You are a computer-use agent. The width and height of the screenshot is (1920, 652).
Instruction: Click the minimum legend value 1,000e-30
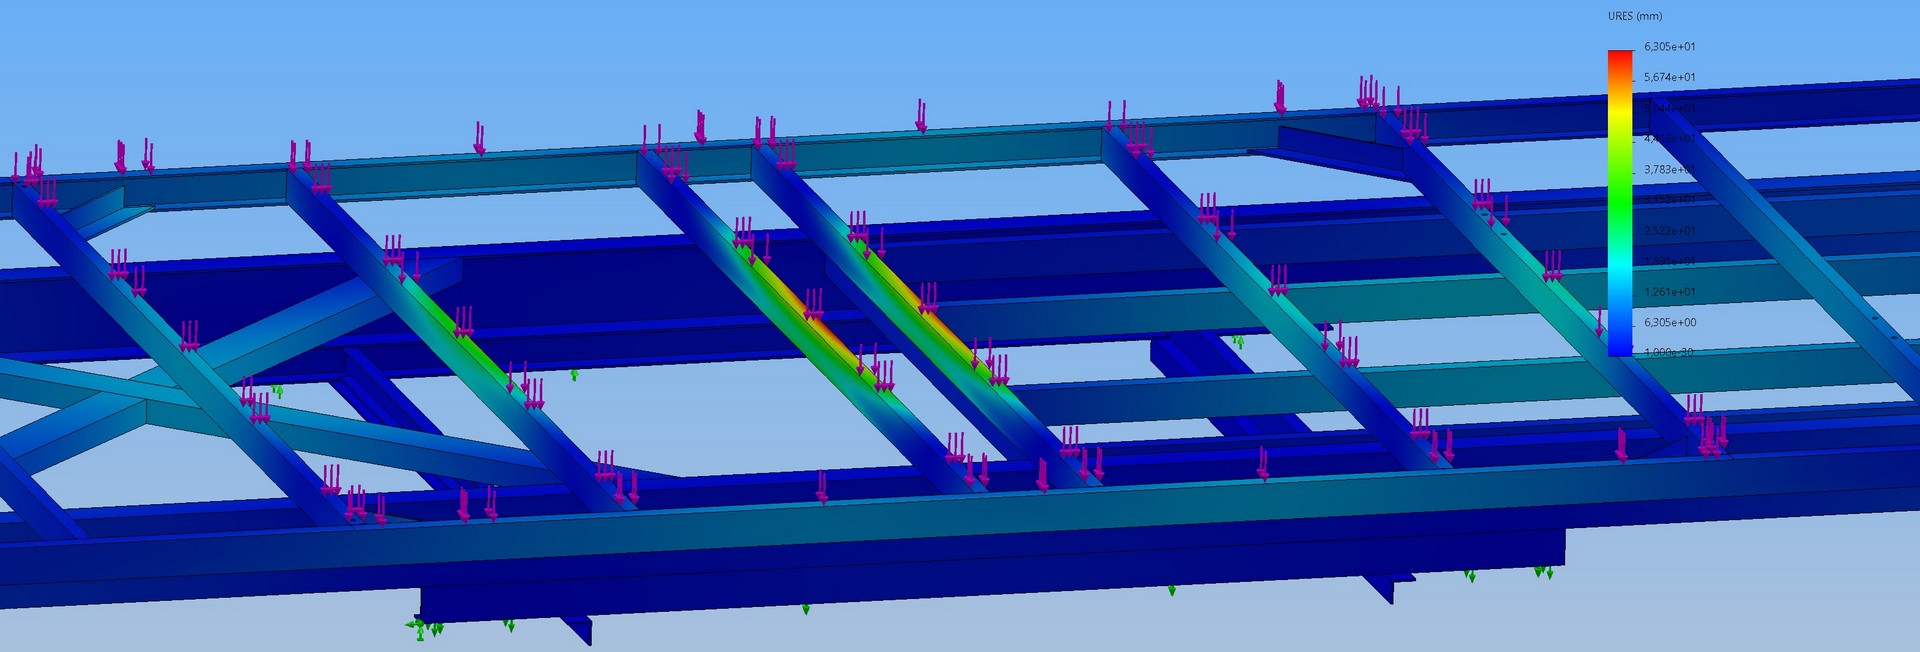tap(1669, 353)
